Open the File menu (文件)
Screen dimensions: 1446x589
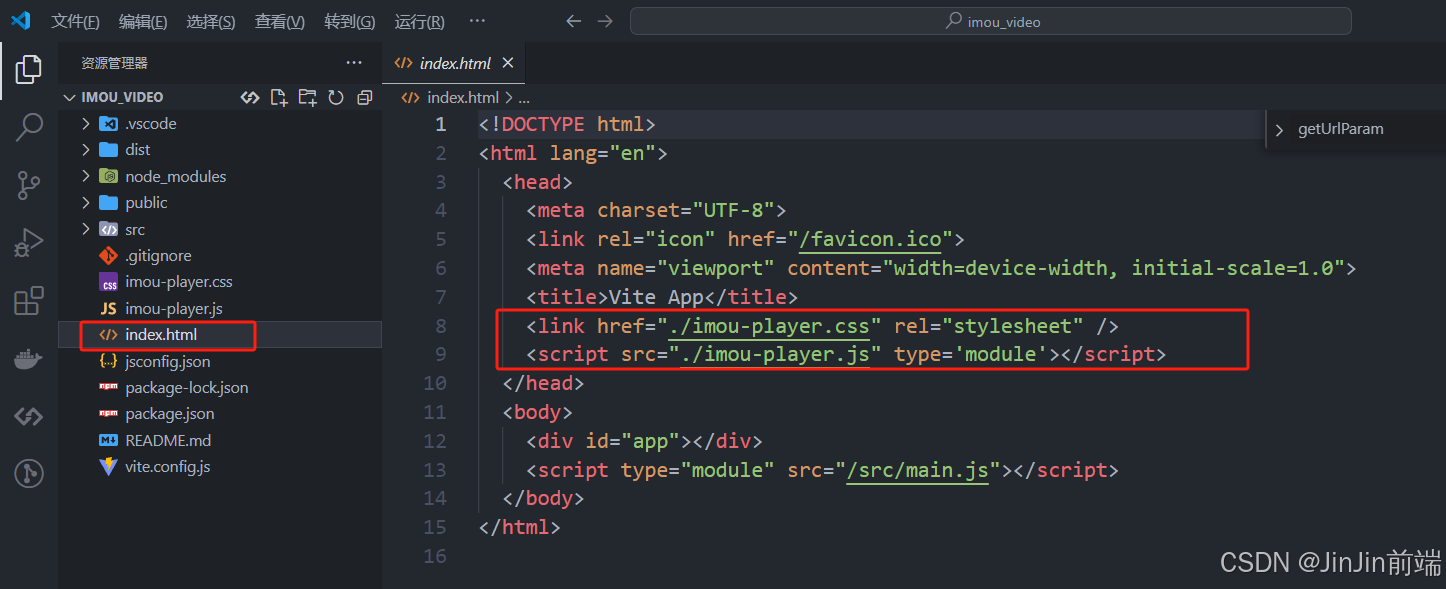[x=76, y=21]
